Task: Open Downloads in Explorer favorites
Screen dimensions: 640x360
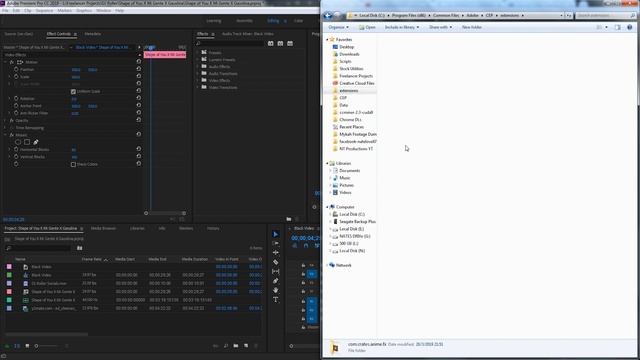Action: tap(349, 54)
